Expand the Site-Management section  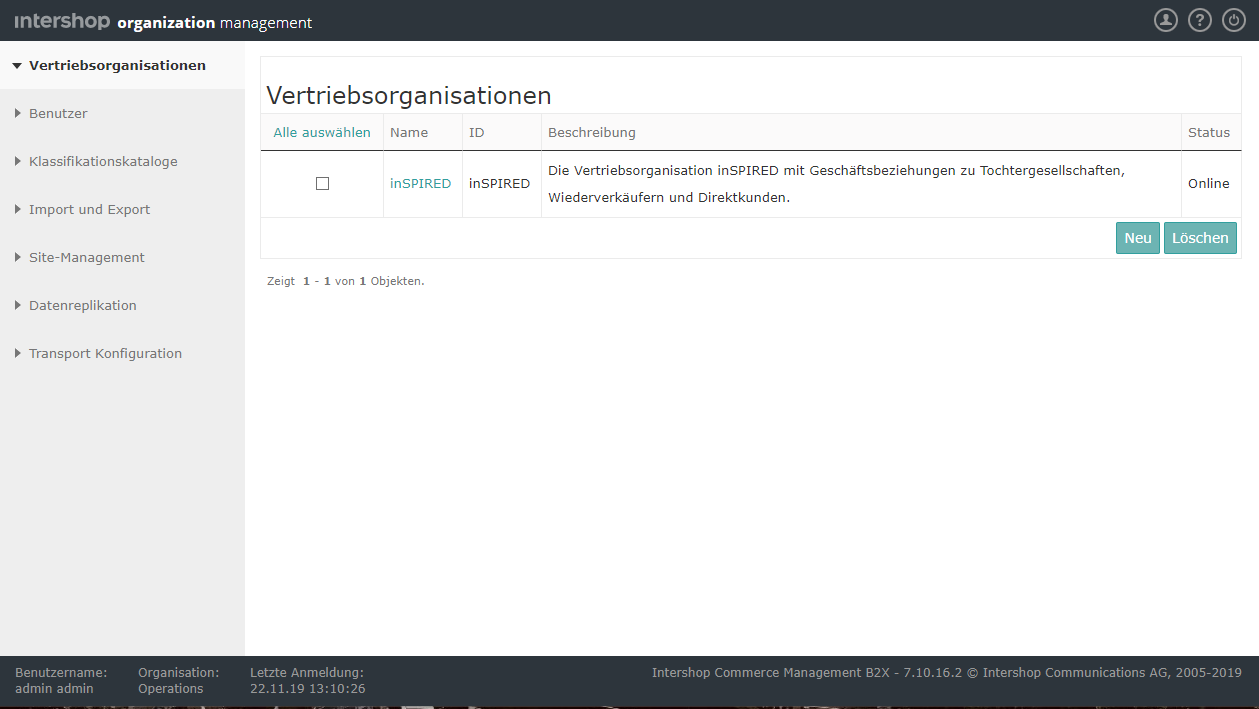point(85,257)
